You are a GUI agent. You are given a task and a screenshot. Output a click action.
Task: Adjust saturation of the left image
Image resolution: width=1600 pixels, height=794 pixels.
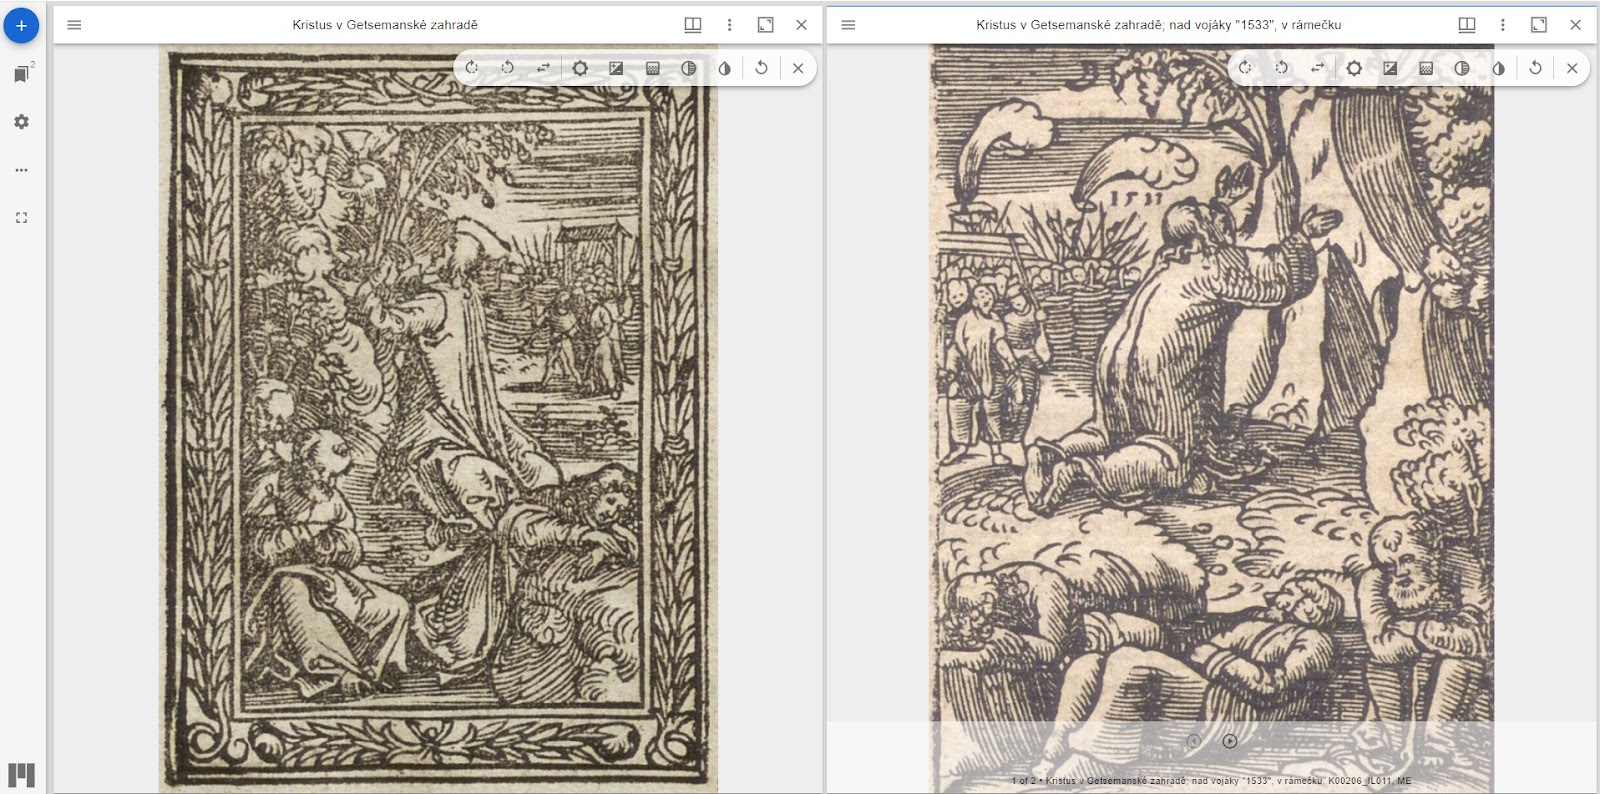point(652,68)
